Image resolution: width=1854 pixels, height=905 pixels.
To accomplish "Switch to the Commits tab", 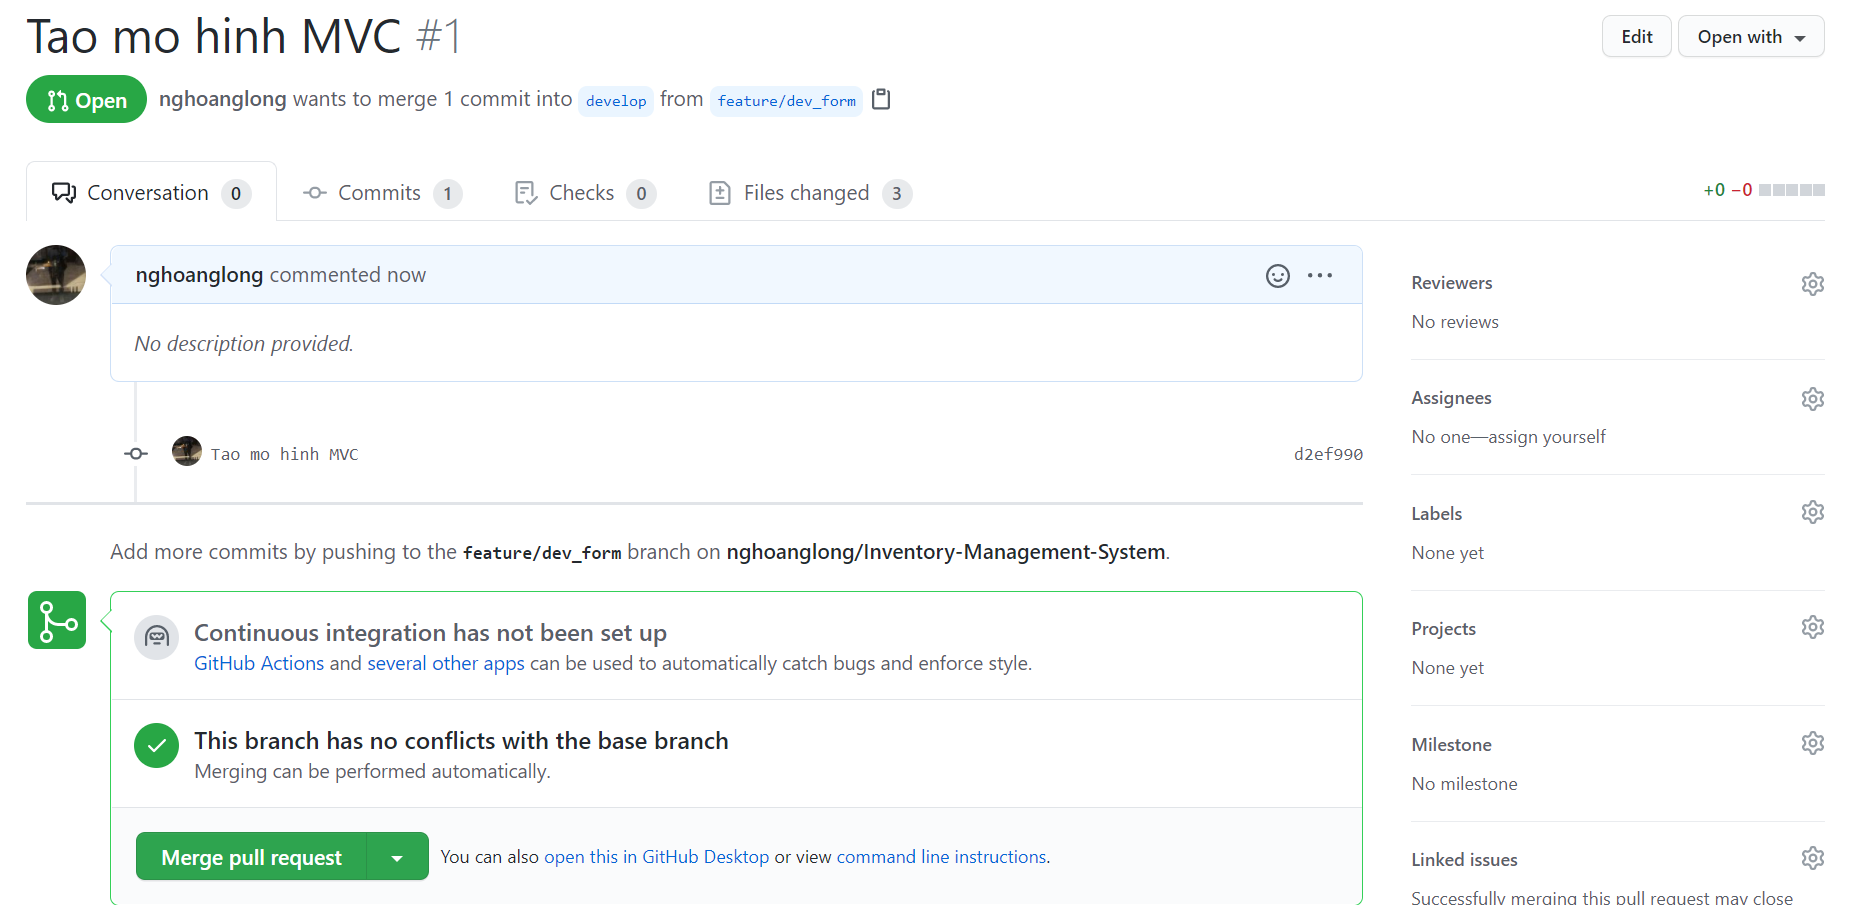I will (x=380, y=192).
